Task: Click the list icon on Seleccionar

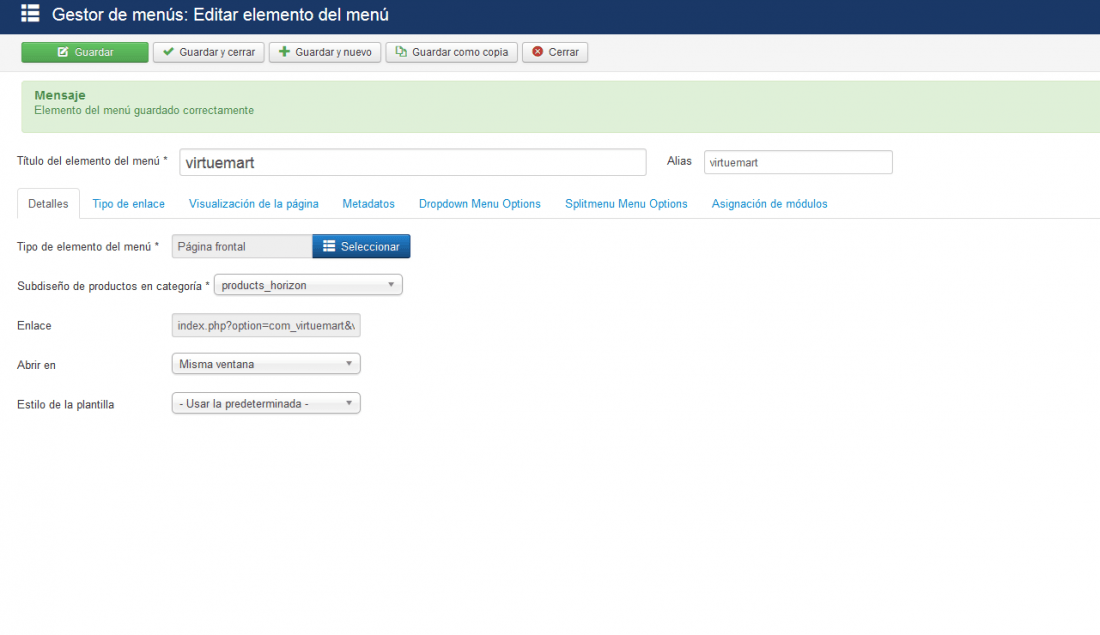Action: point(329,246)
